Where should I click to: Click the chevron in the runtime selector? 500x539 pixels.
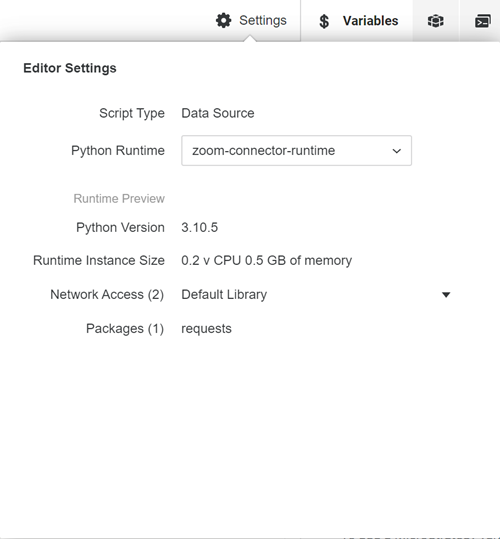tap(397, 151)
